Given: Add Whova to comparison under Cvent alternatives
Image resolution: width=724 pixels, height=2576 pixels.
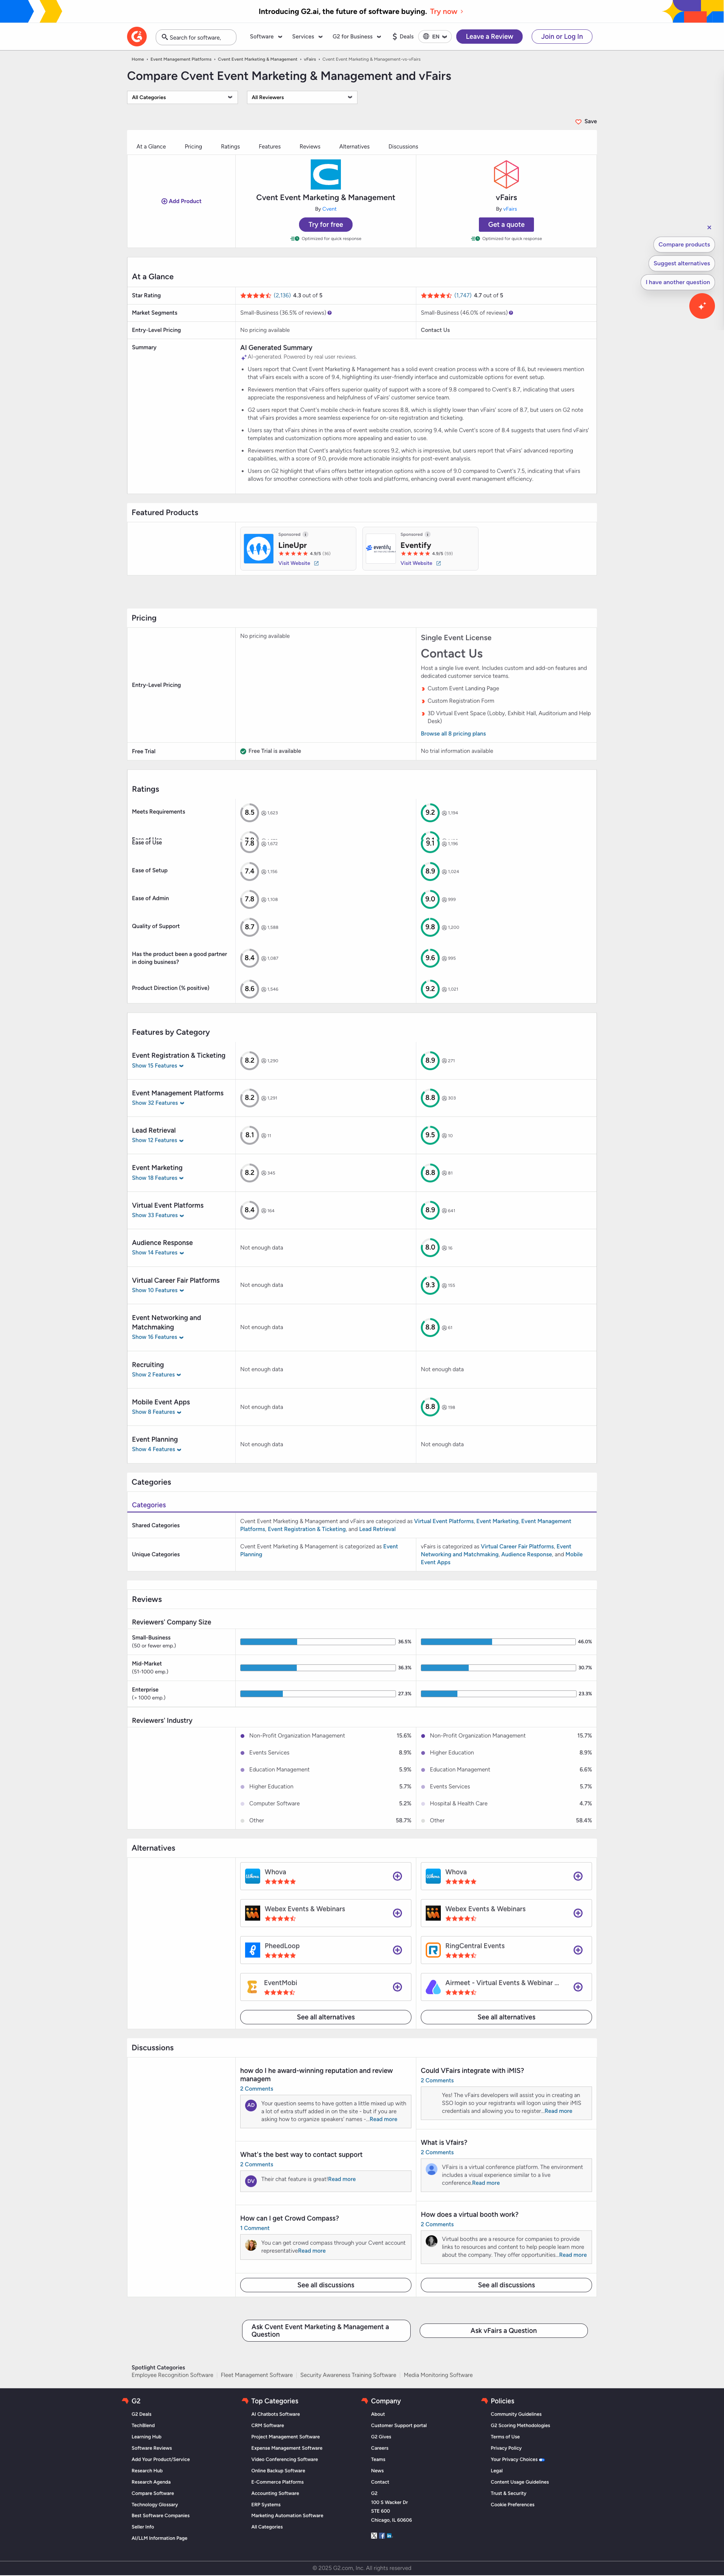Looking at the screenshot, I should coord(397,1876).
